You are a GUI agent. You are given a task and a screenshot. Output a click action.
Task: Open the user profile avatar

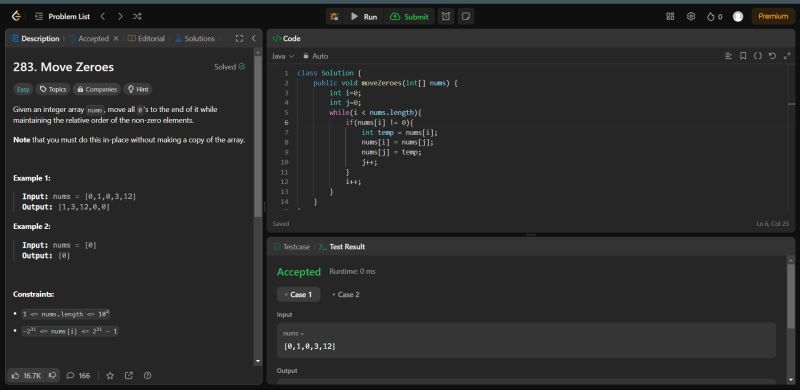738,16
